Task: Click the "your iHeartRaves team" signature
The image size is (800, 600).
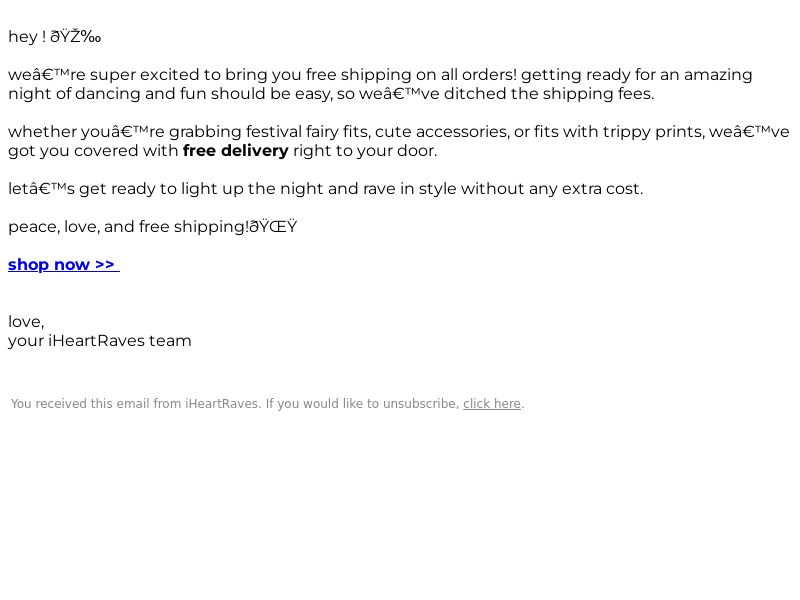Action: pos(99,341)
